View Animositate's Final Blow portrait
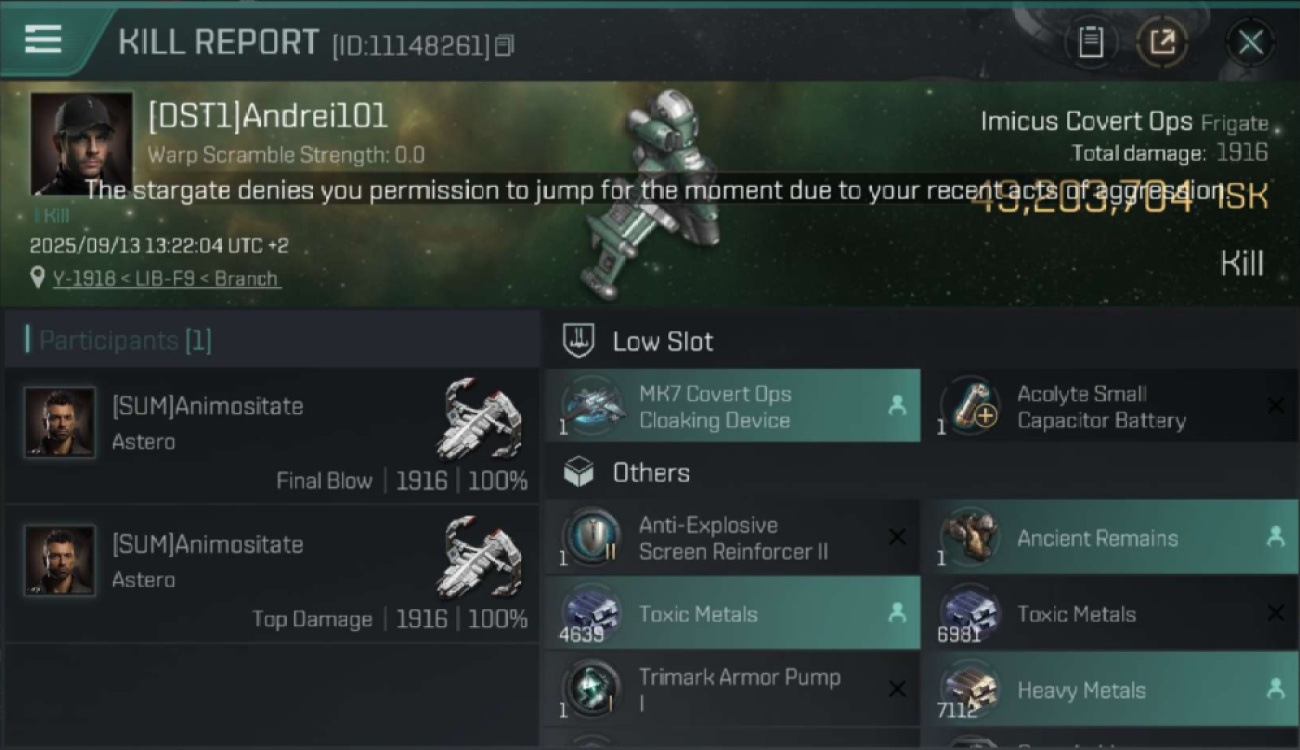Screen dimensions: 1300x750 (60, 422)
